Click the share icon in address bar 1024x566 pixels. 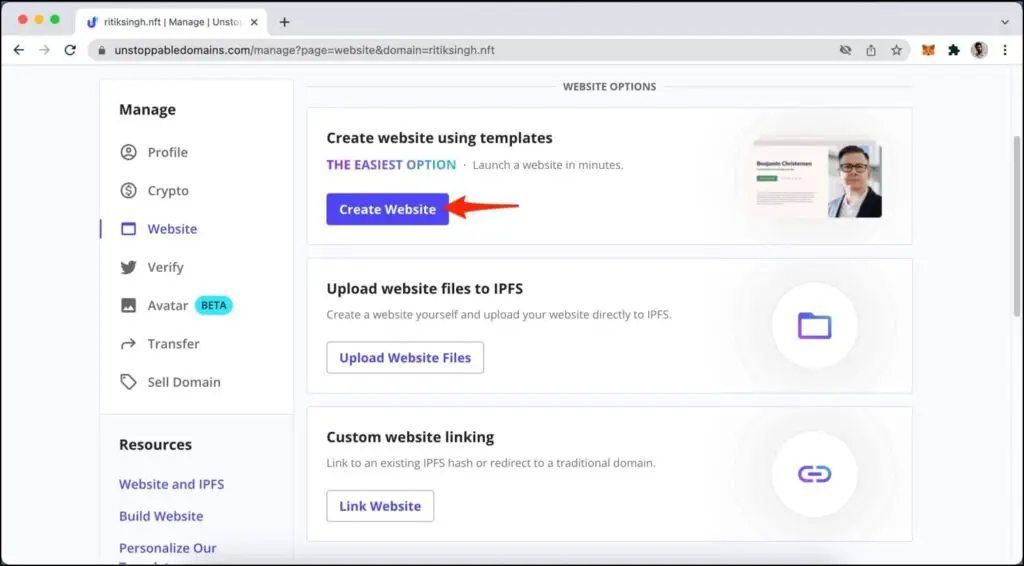pyautogui.click(x=871, y=50)
